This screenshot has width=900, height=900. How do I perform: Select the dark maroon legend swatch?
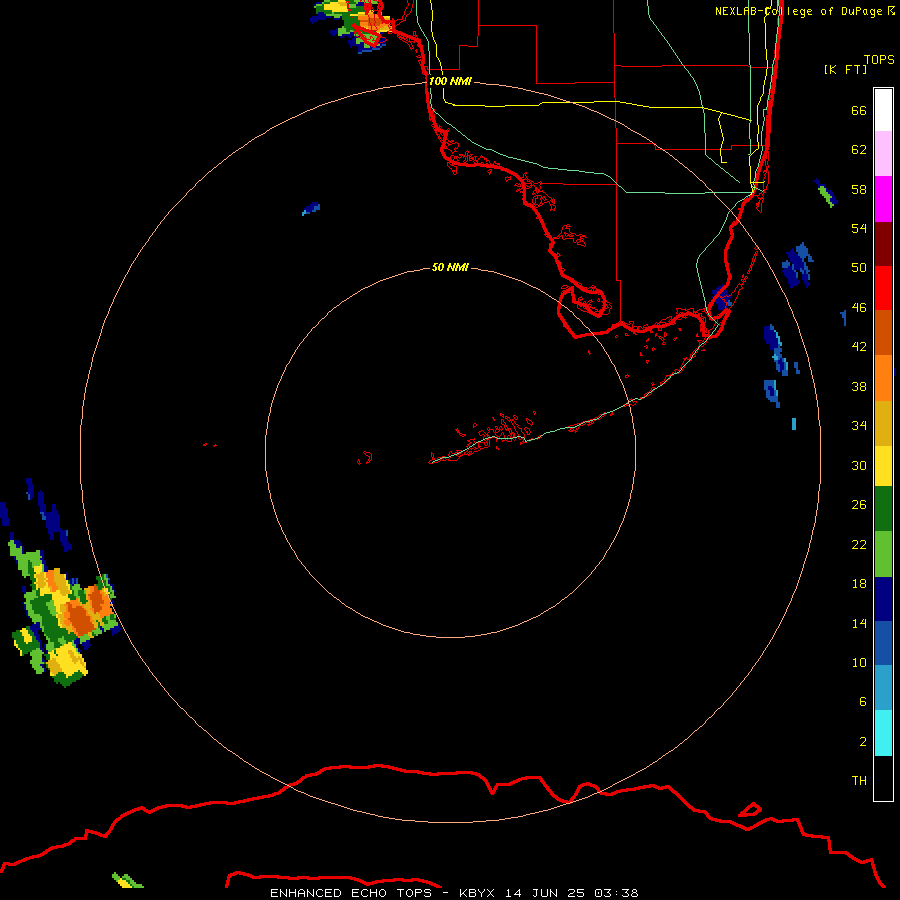pyautogui.click(x=883, y=243)
